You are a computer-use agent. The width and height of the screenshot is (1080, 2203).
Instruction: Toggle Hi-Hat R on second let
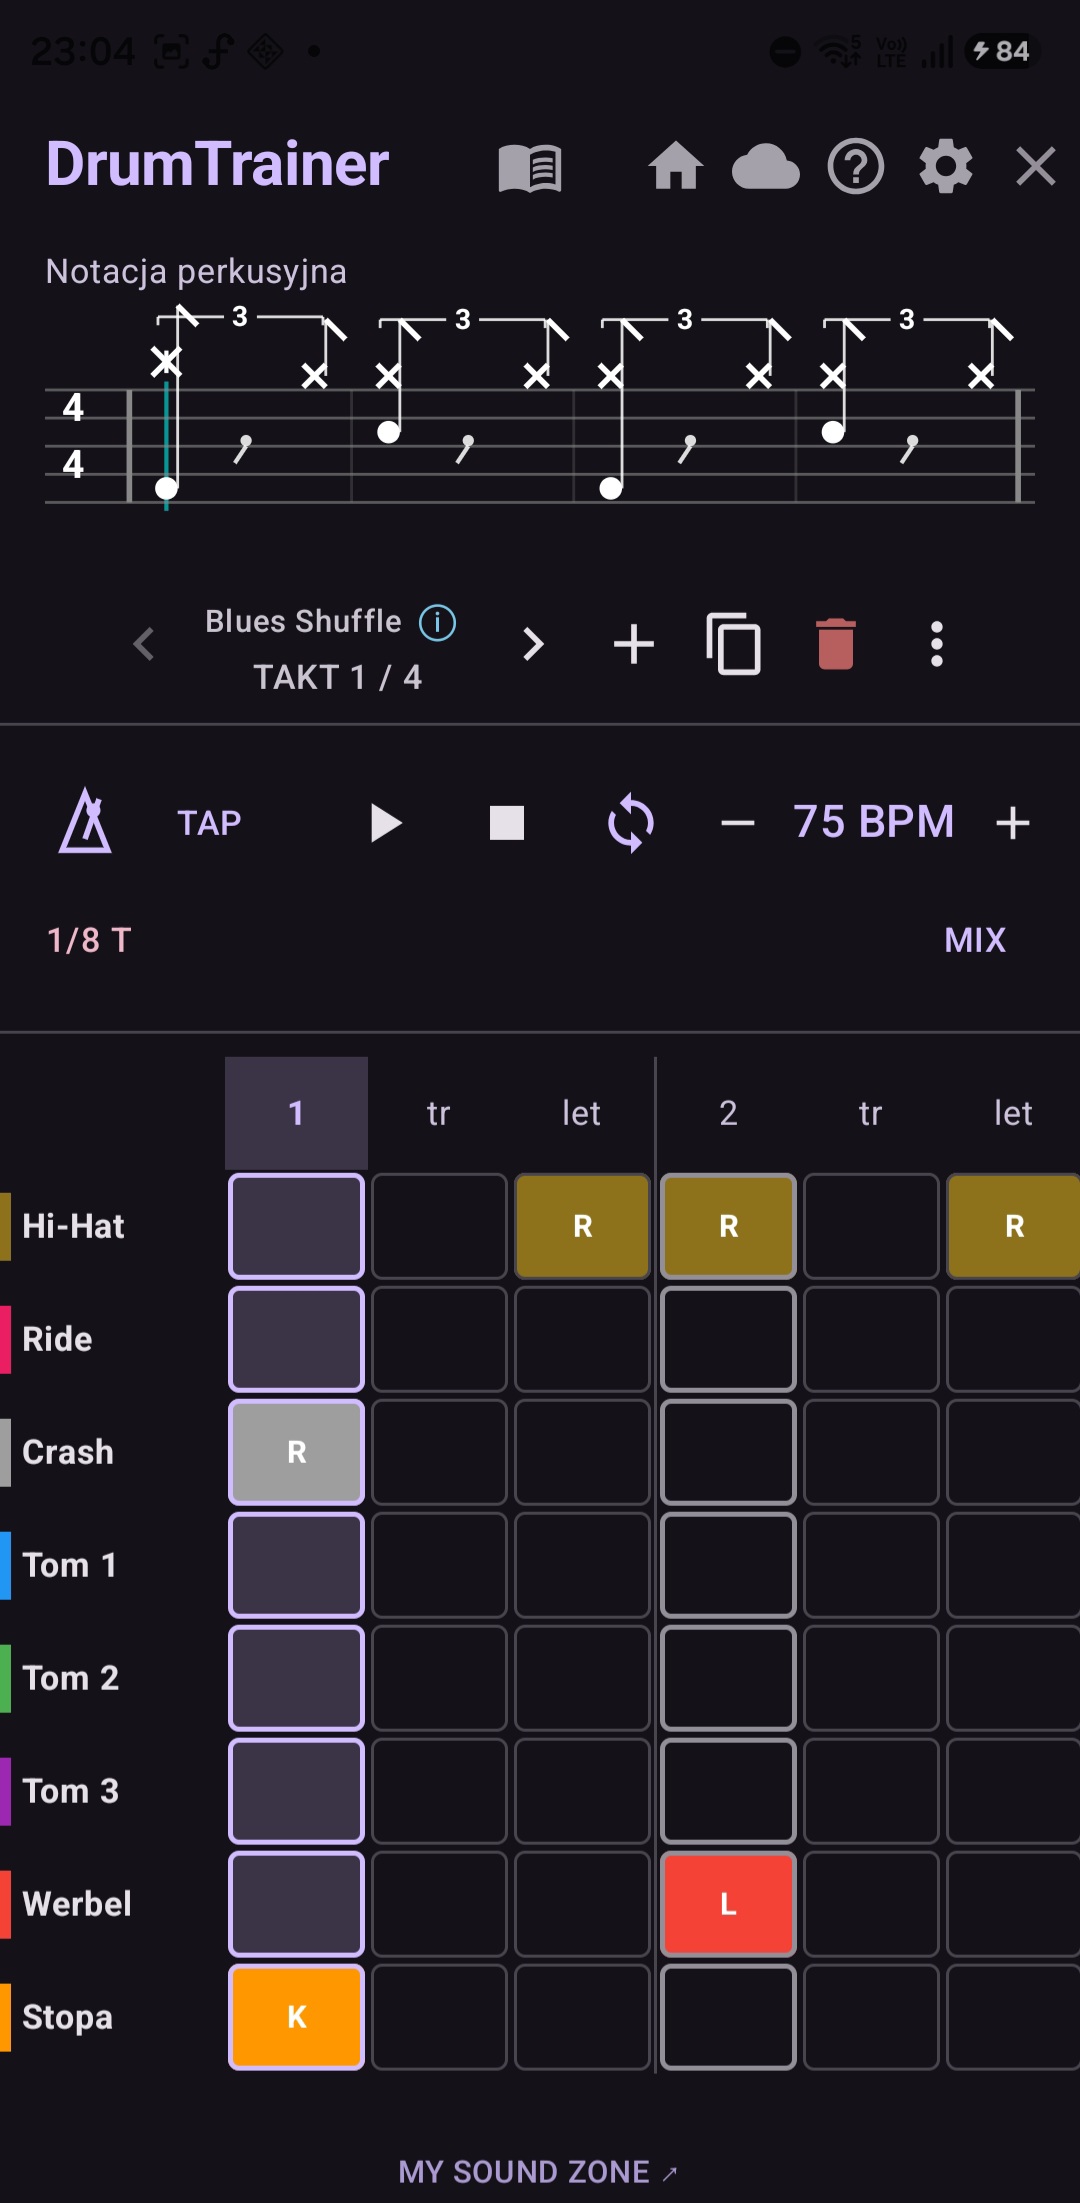click(1013, 1226)
